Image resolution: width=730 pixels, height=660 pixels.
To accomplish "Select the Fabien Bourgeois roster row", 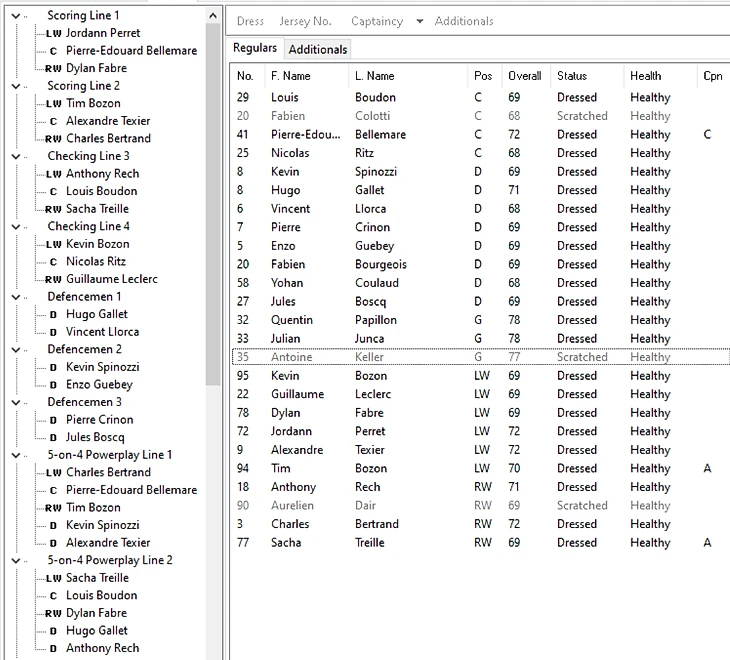I will click(x=480, y=264).
